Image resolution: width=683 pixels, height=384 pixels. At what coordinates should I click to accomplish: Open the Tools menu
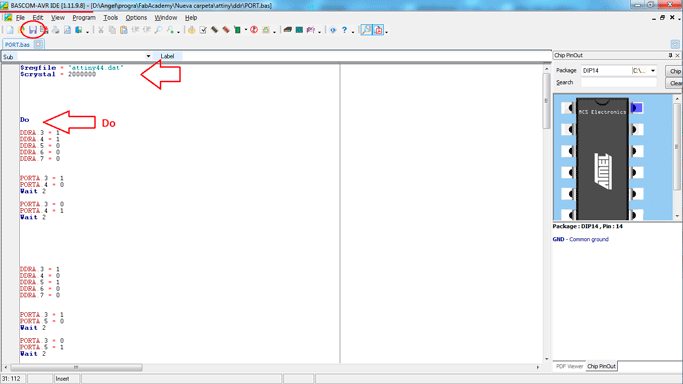111,18
